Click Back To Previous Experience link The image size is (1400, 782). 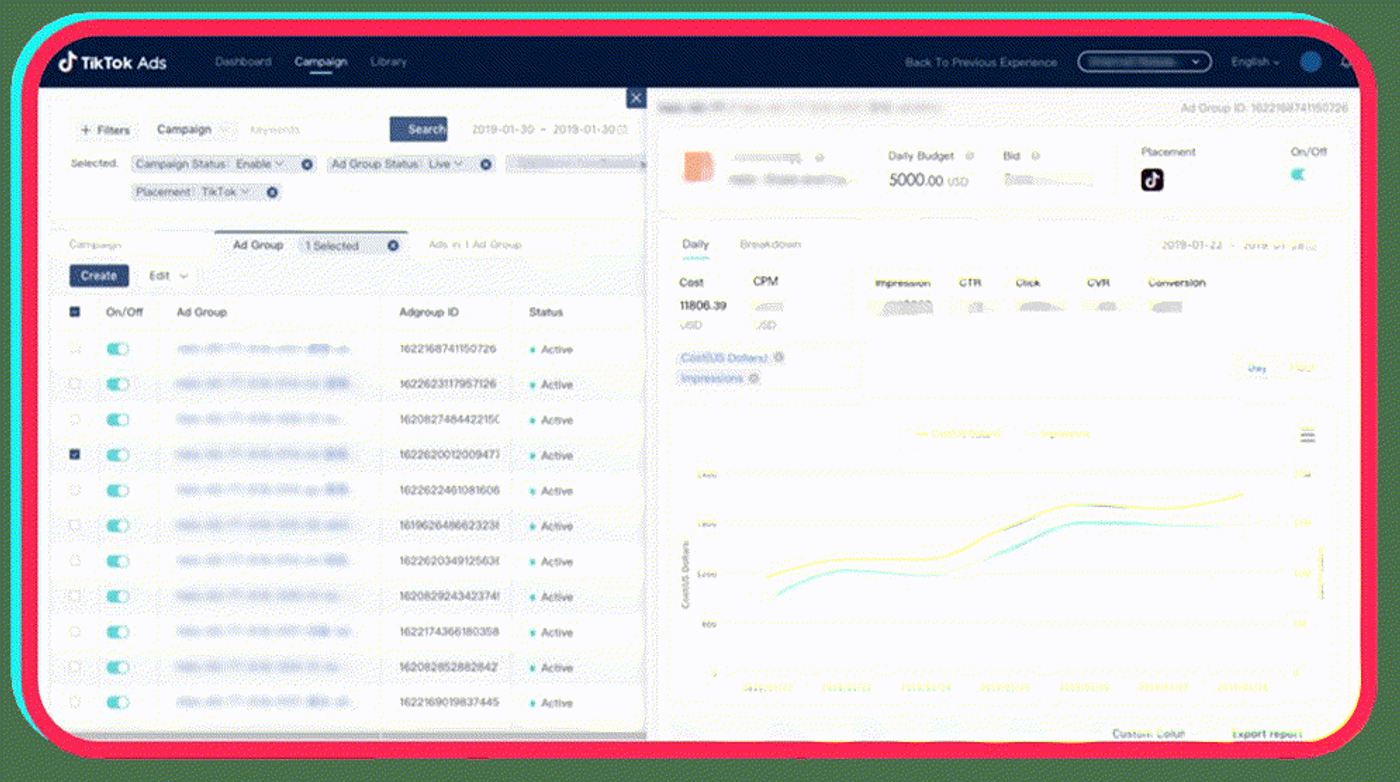pos(981,62)
